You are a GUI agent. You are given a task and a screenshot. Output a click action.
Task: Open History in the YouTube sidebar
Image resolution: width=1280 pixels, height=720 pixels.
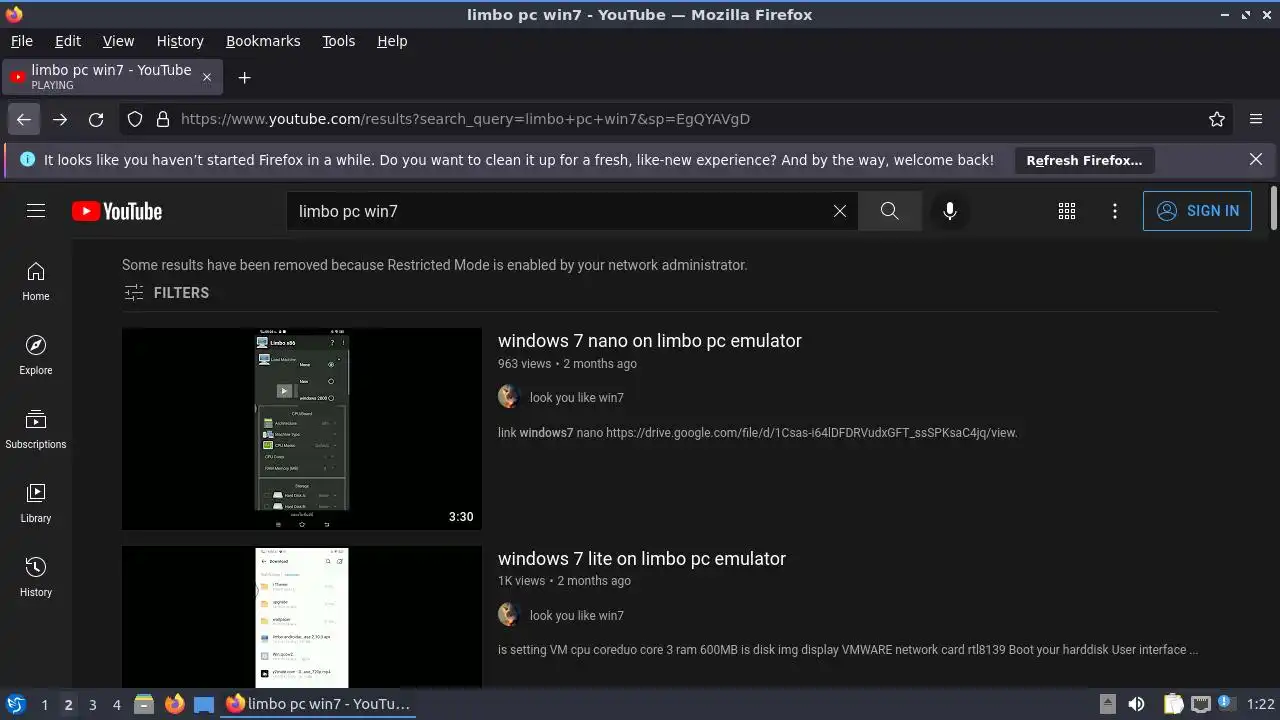point(36,578)
